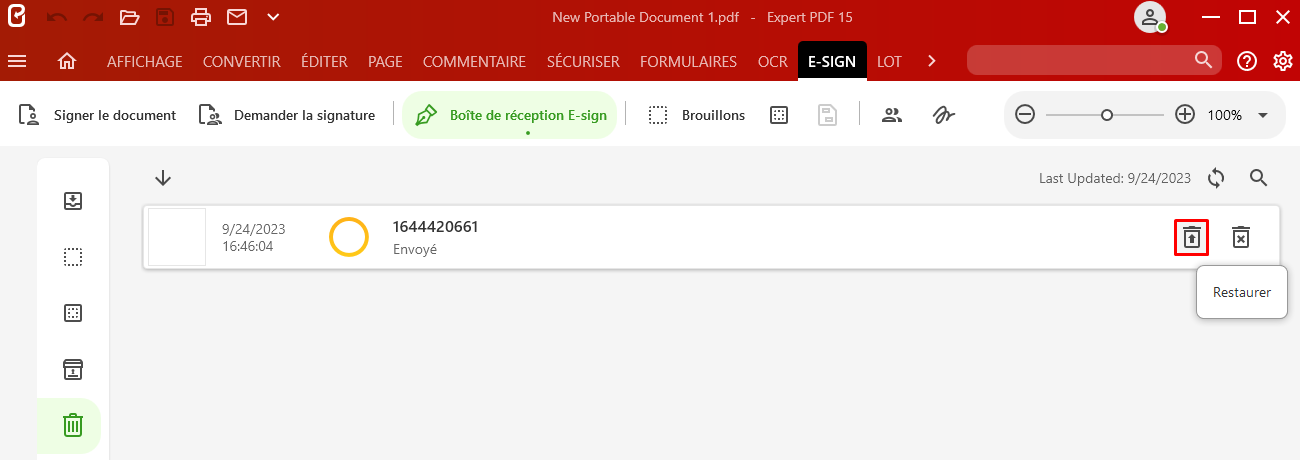The image size is (1300, 460).
Task: Go to the Home screen icon
Action: (67, 61)
